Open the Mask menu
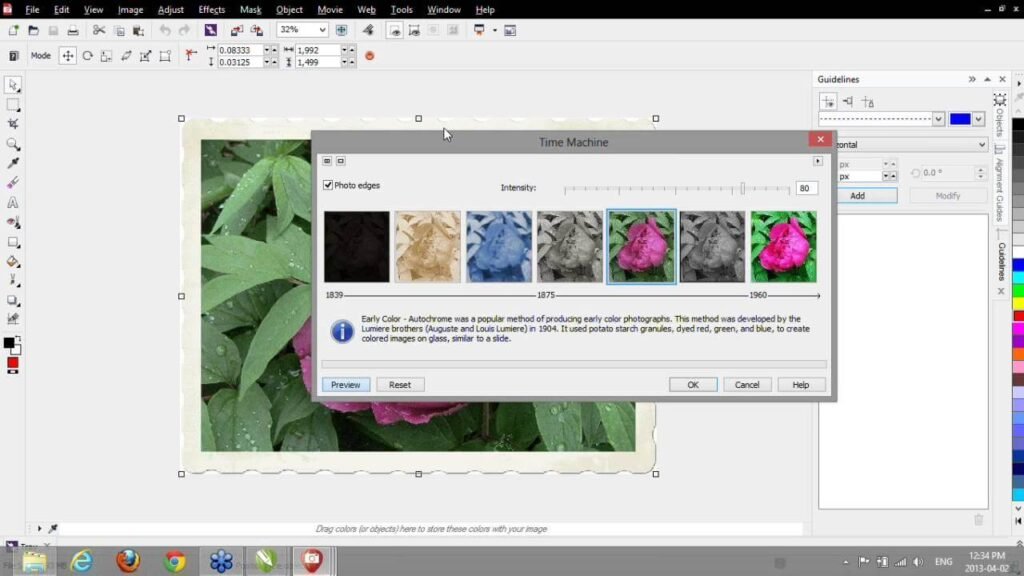Image resolution: width=1024 pixels, height=576 pixels. [250, 10]
